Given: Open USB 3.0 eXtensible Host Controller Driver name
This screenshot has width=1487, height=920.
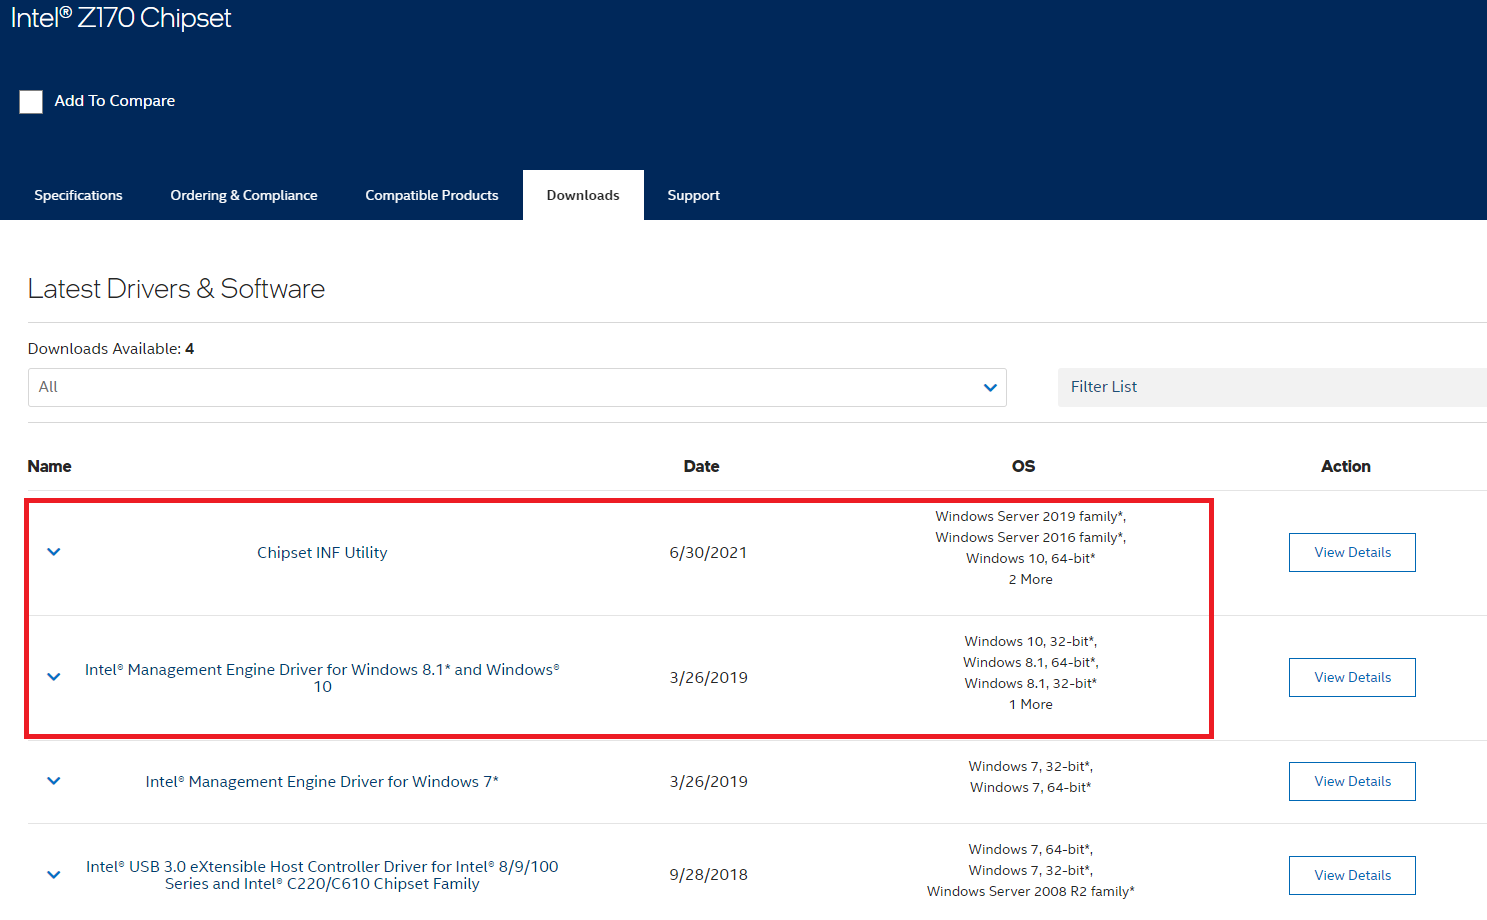Looking at the screenshot, I should click(322, 875).
